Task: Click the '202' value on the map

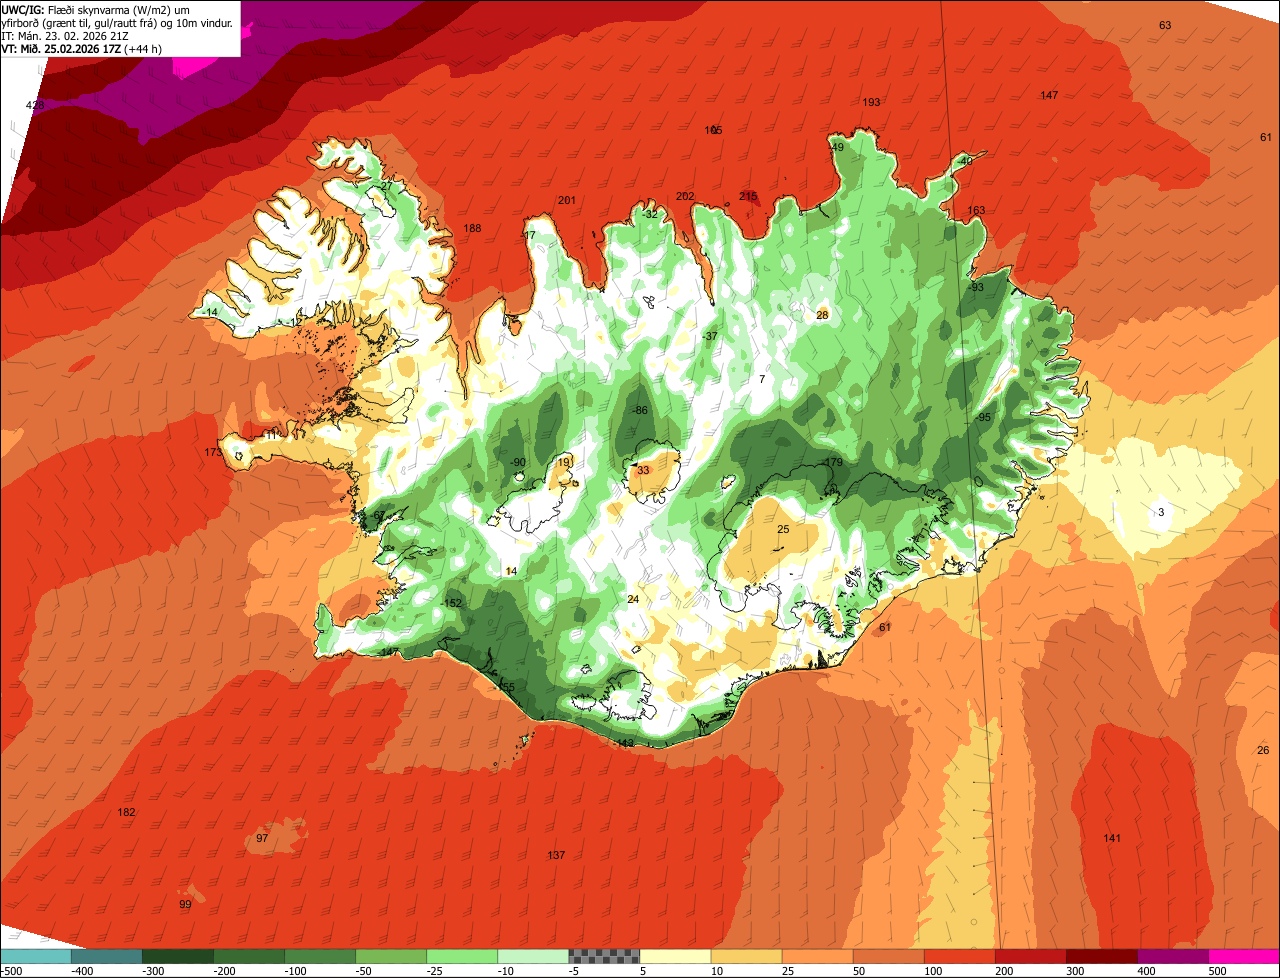Action: [x=685, y=196]
